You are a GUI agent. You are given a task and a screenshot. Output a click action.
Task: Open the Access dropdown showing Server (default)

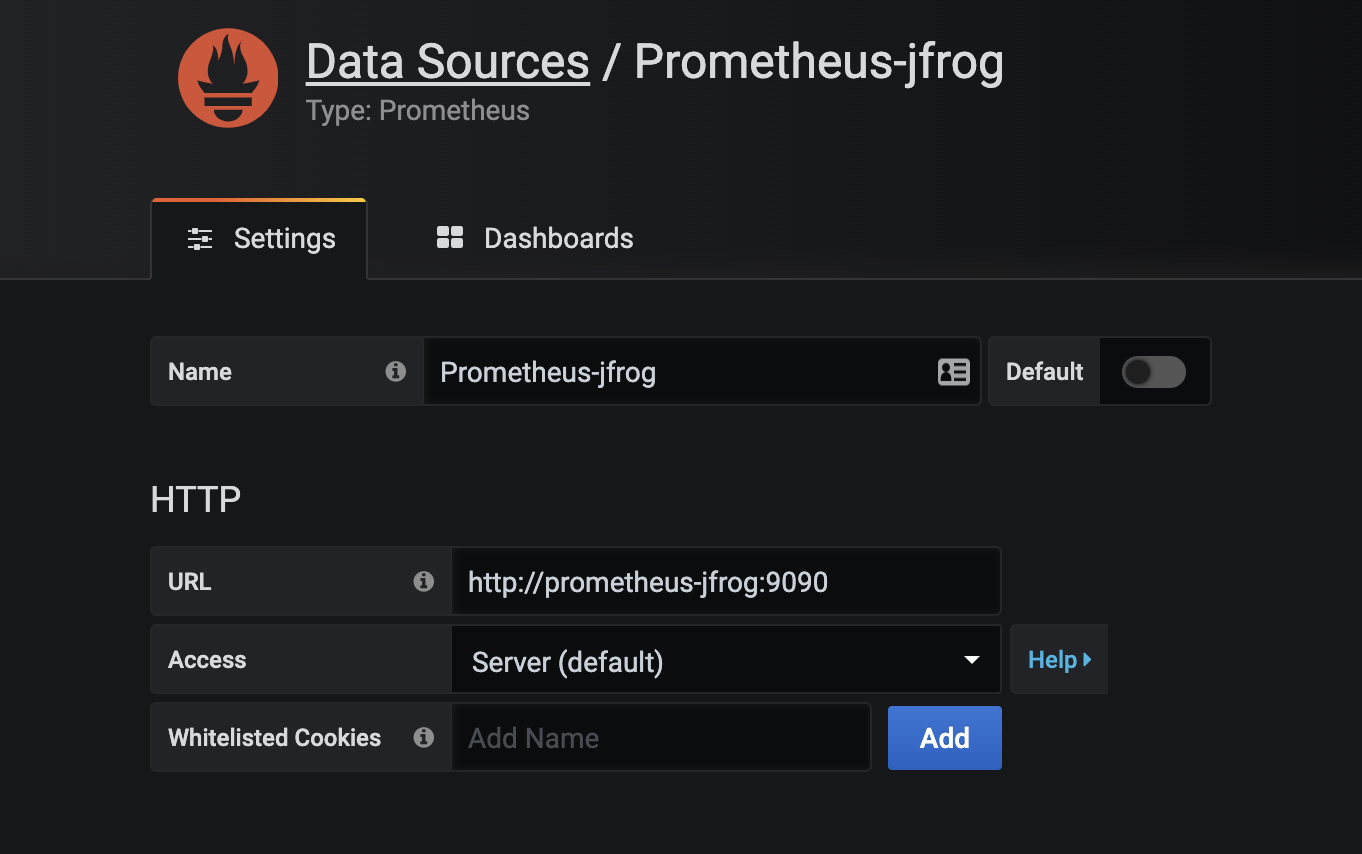[726, 660]
